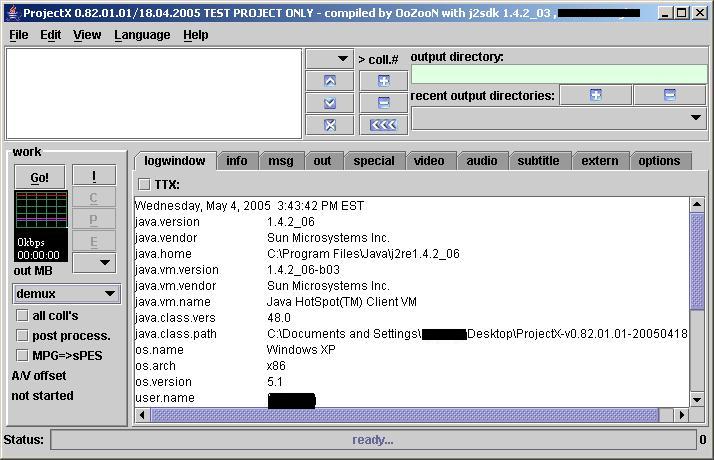Add a new collection with plus icon

coord(383,81)
